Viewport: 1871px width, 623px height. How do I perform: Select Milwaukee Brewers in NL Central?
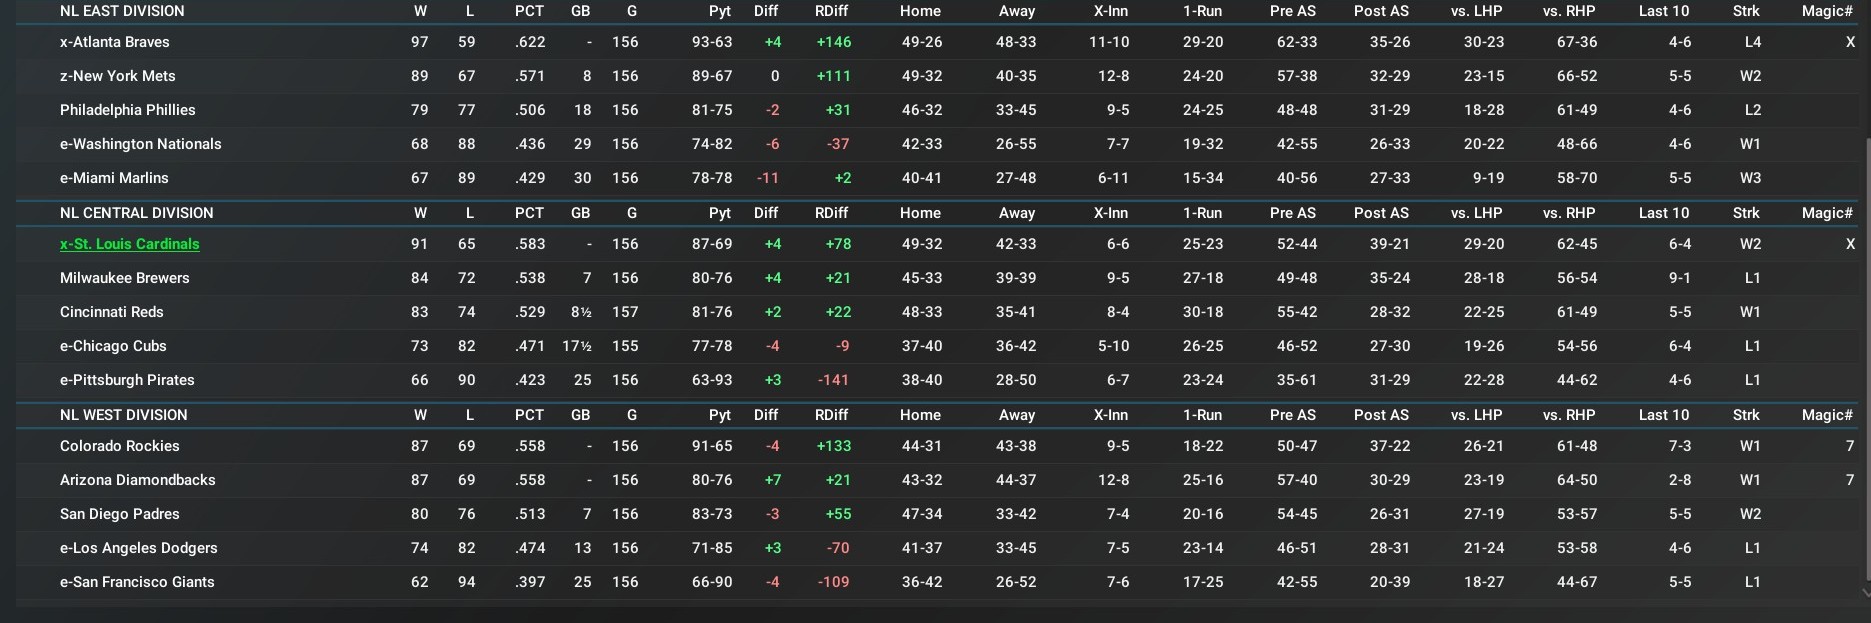(x=125, y=278)
